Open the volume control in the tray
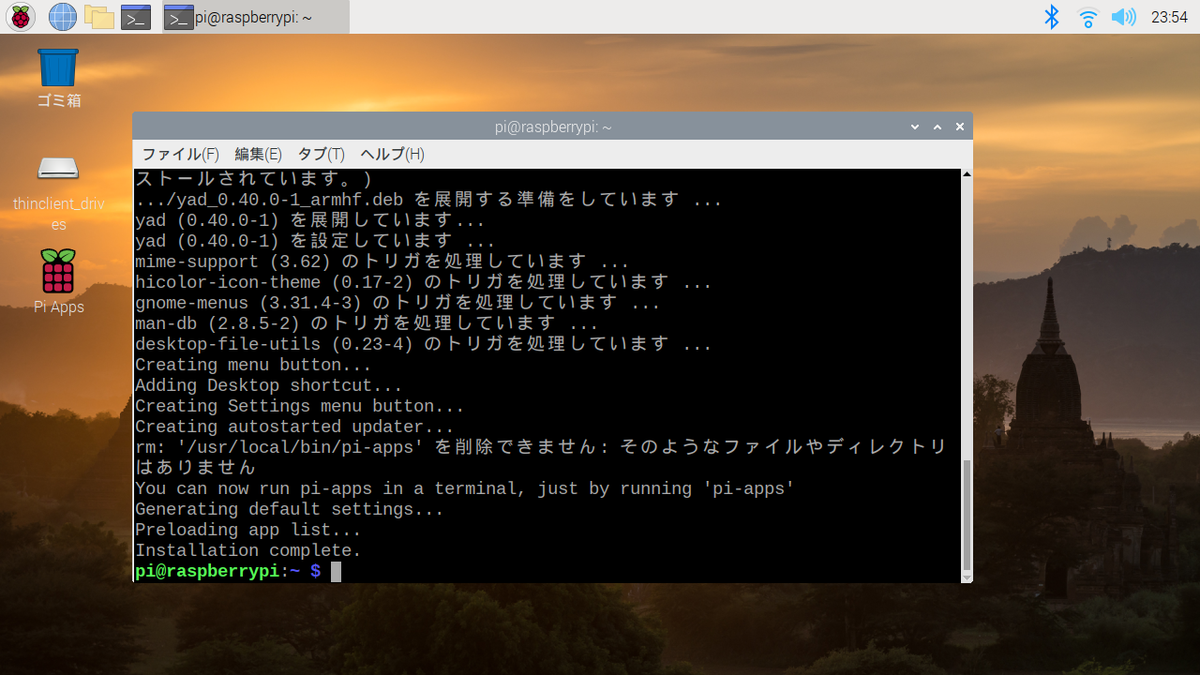The width and height of the screenshot is (1200, 675). point(1124,16)
